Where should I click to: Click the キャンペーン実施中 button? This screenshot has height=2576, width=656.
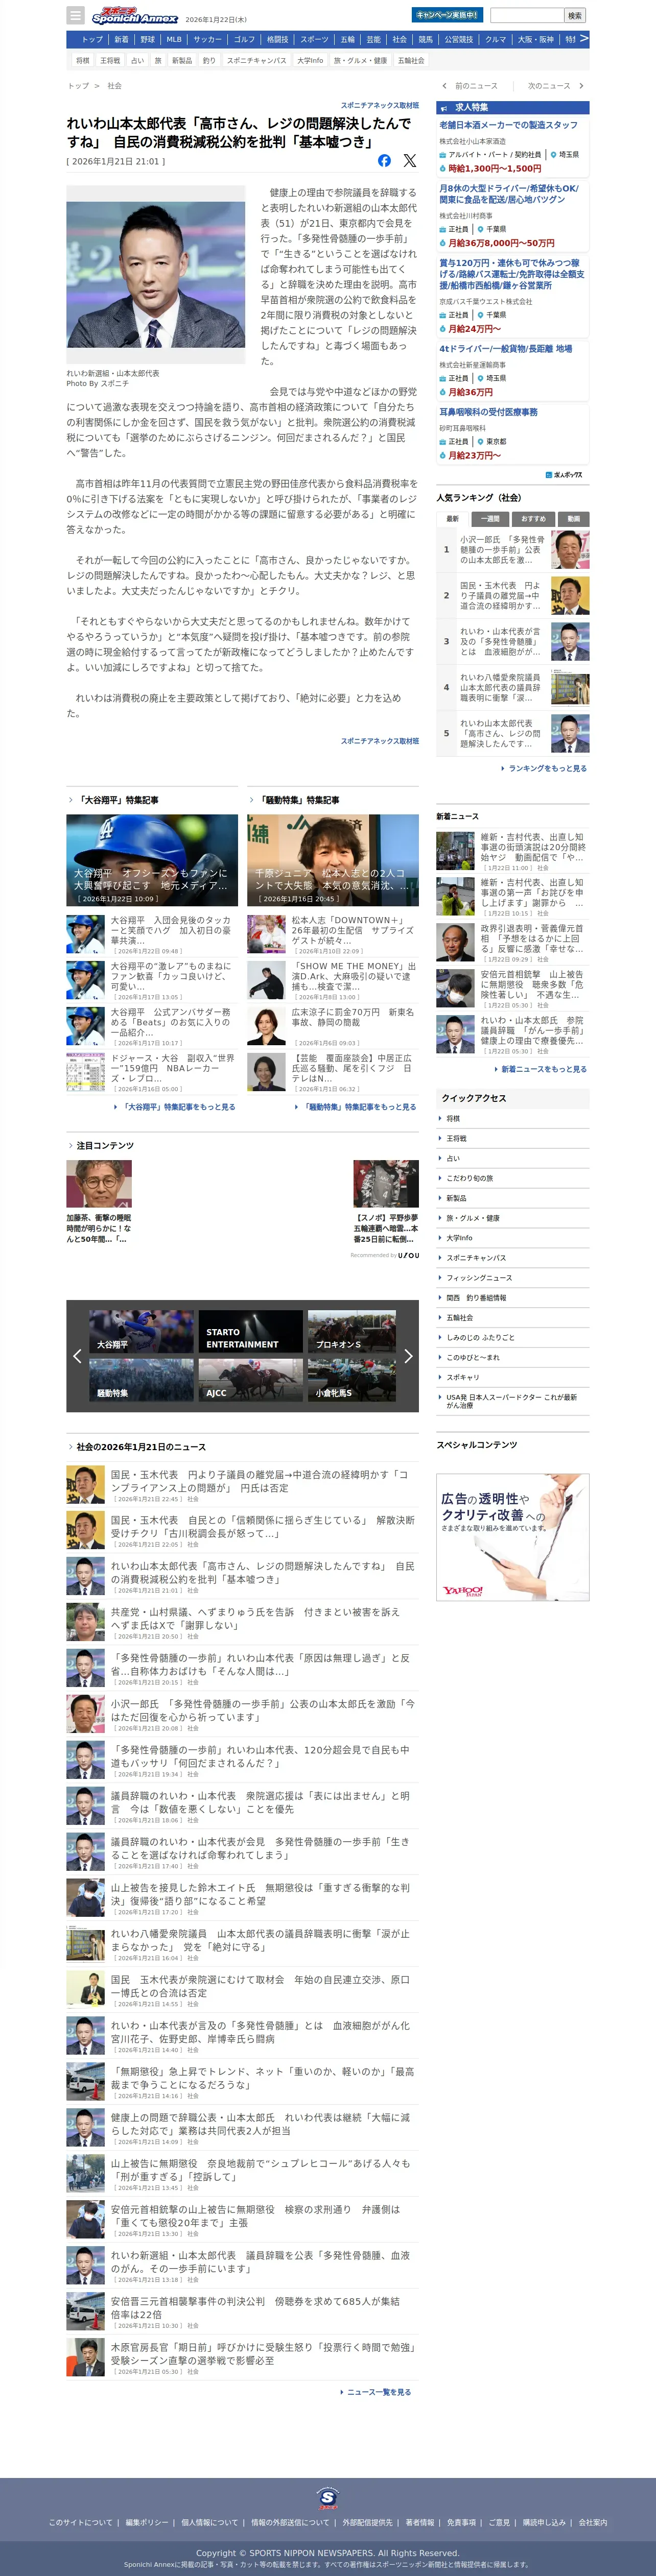click(447, 15)
